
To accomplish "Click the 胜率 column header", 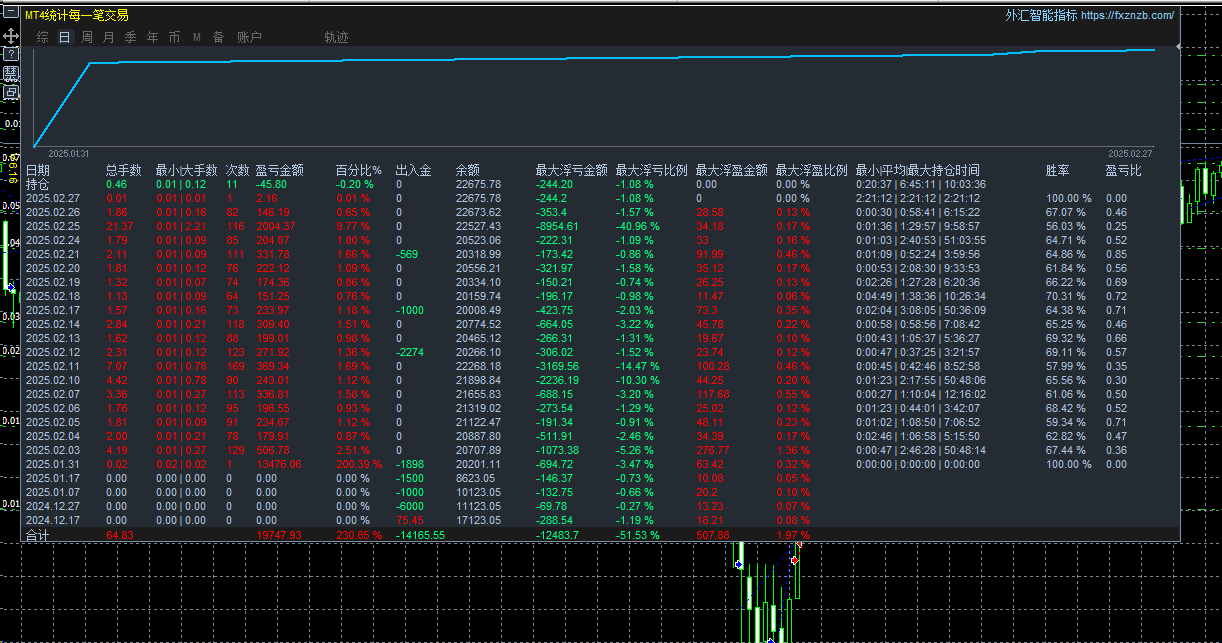I will click(1057, 171).
